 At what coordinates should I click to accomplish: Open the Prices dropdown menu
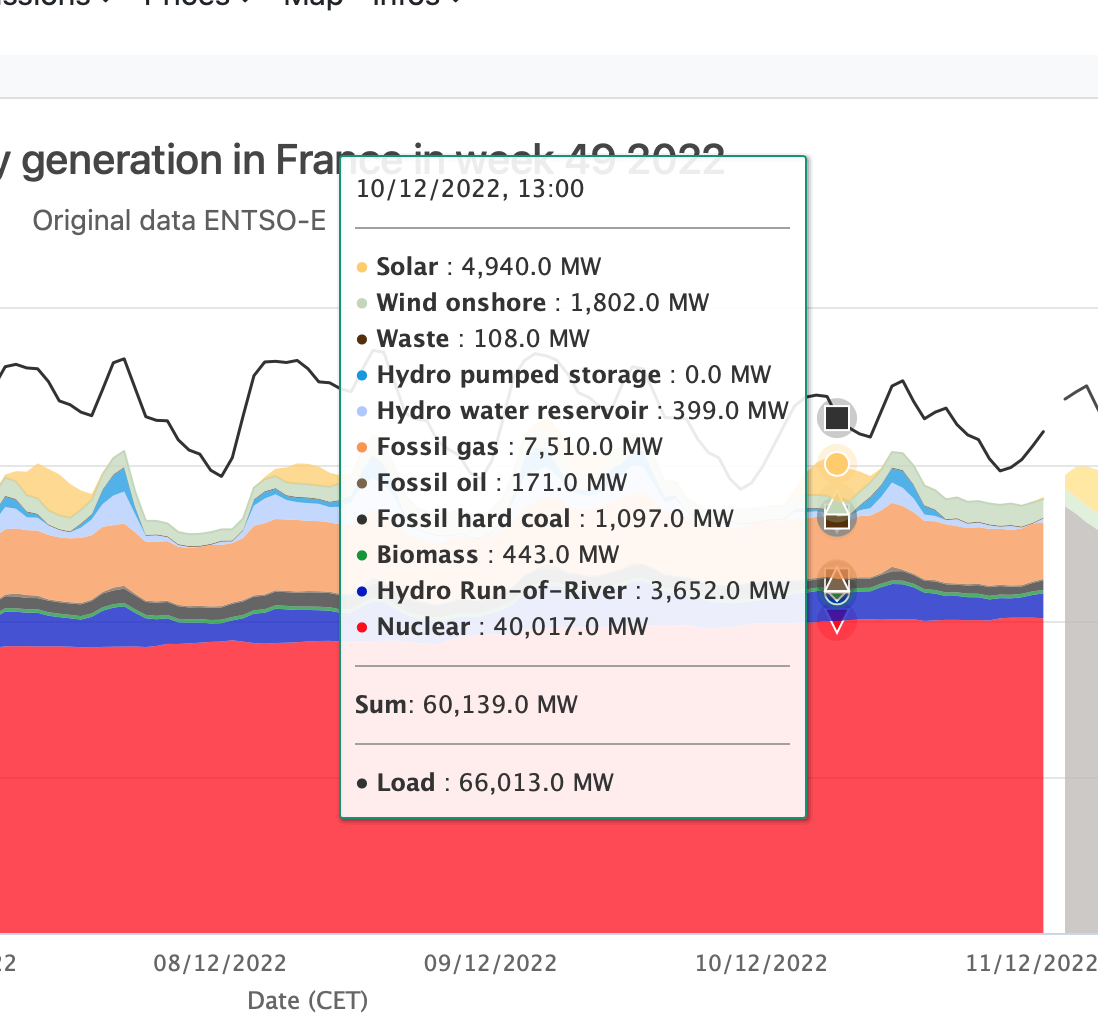point(196,3)
